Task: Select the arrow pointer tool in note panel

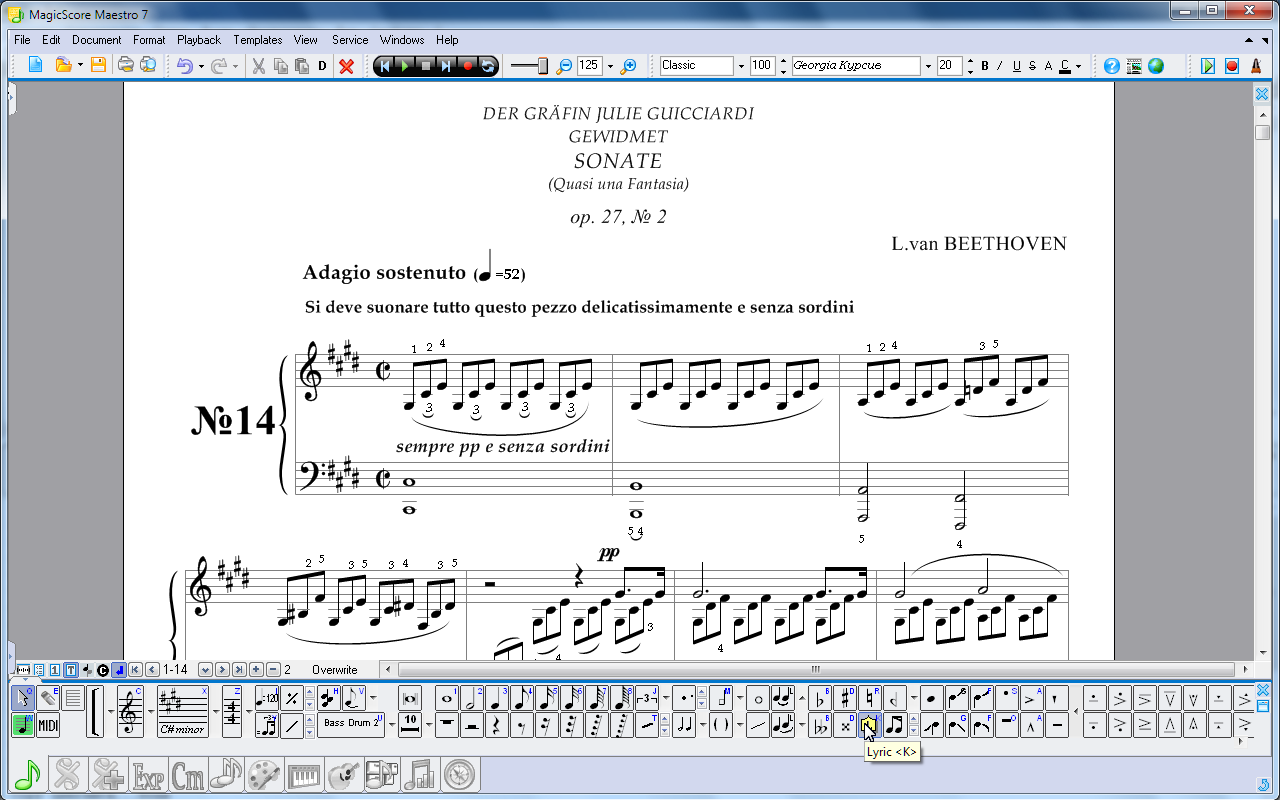Action: (x=22, y=698)
